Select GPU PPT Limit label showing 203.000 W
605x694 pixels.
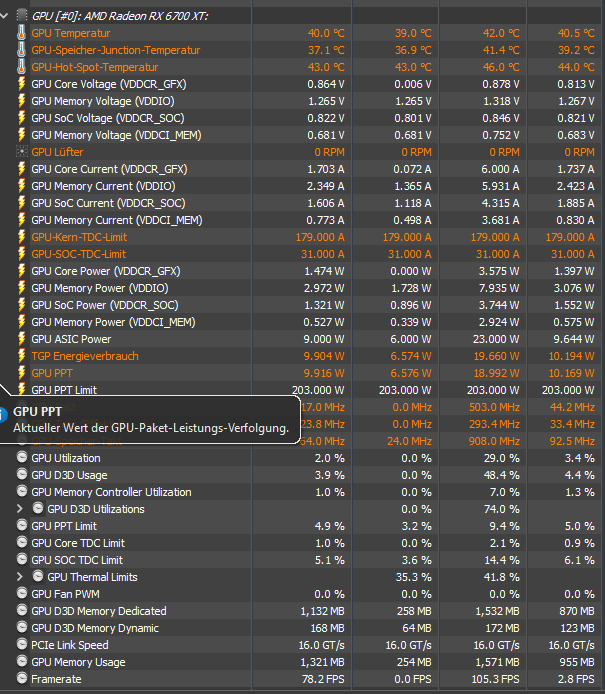pyautogui.click(x=64, y=390)
